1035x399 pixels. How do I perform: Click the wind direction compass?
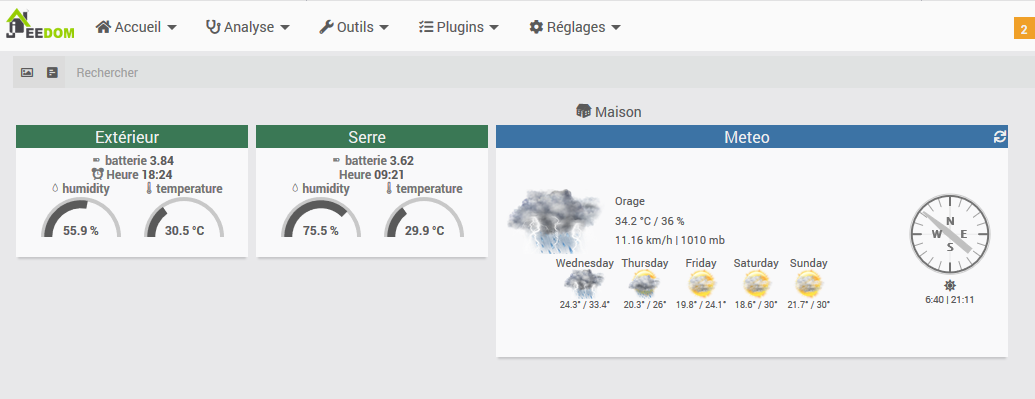point(950,234)
